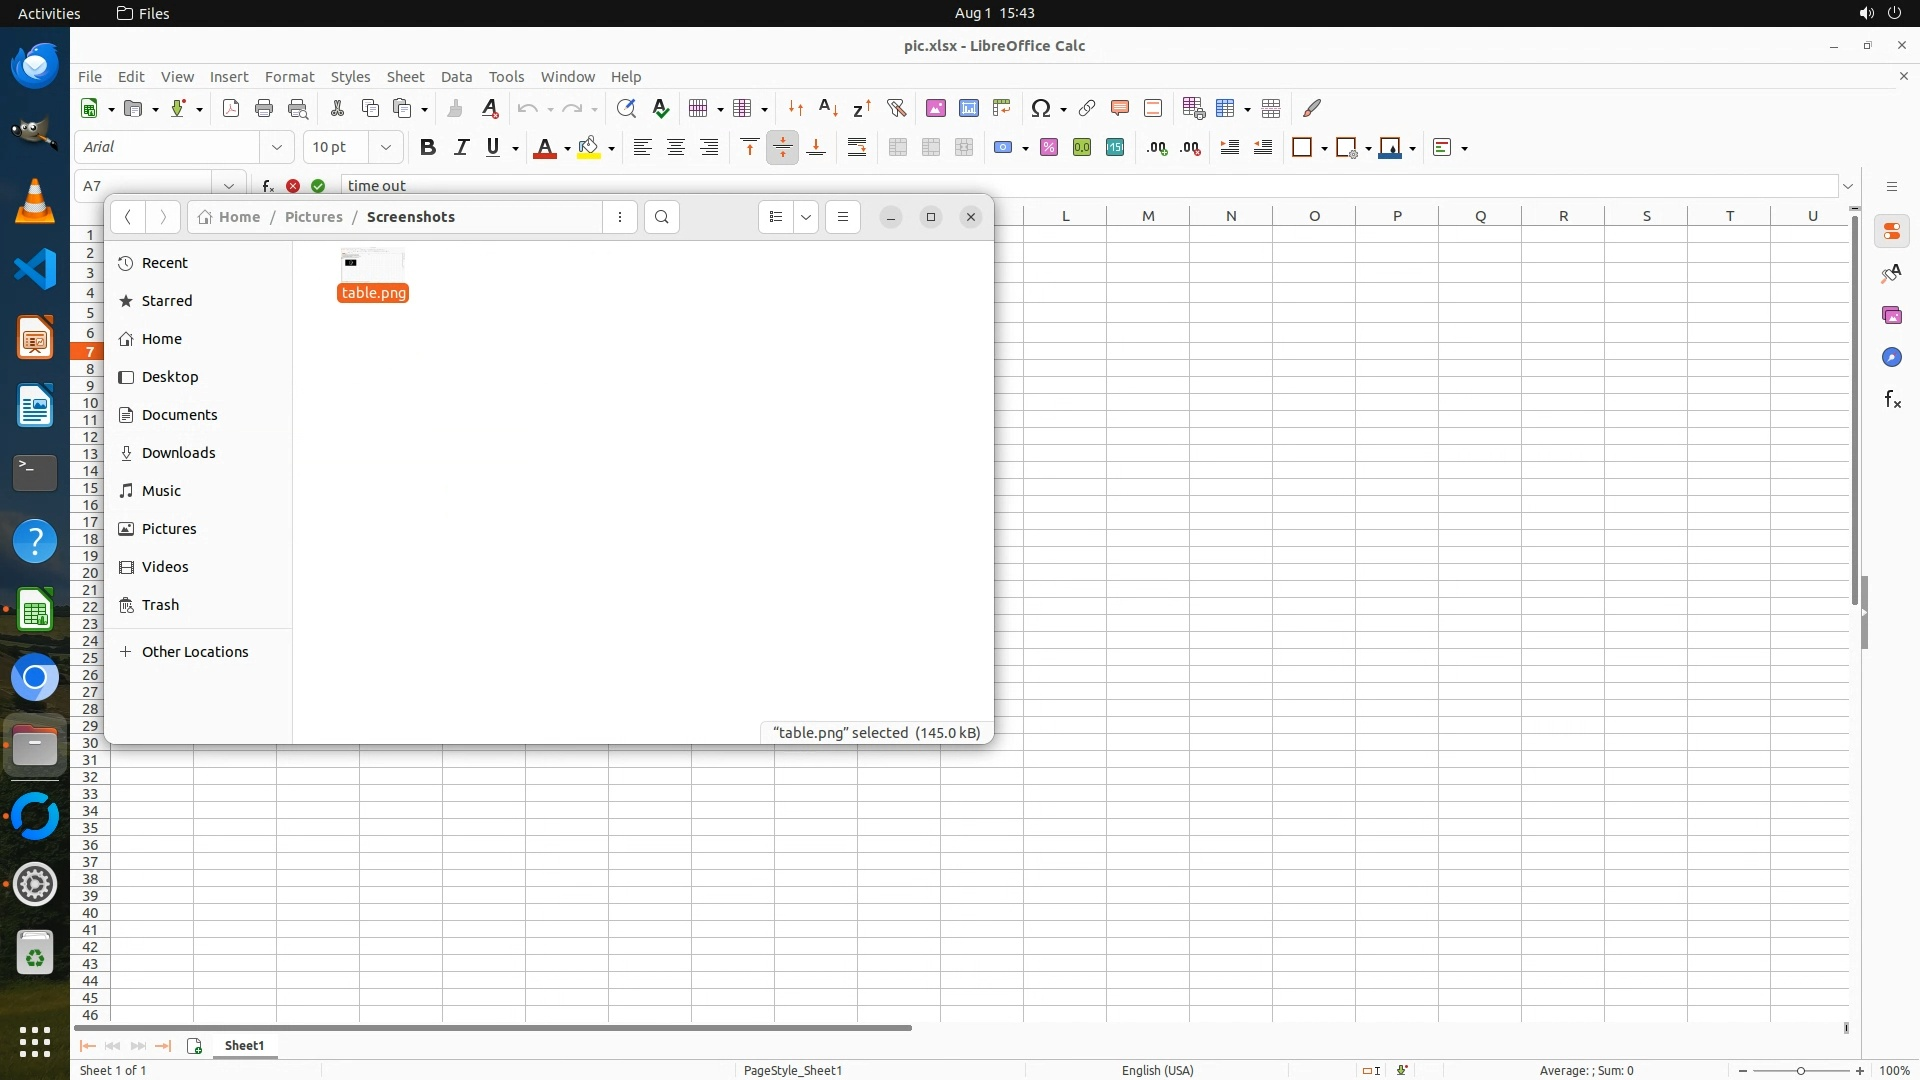Toggle Wrap Text button
The height and width of the screenshot is (1080, 1920).
click(x=857, y=148)
